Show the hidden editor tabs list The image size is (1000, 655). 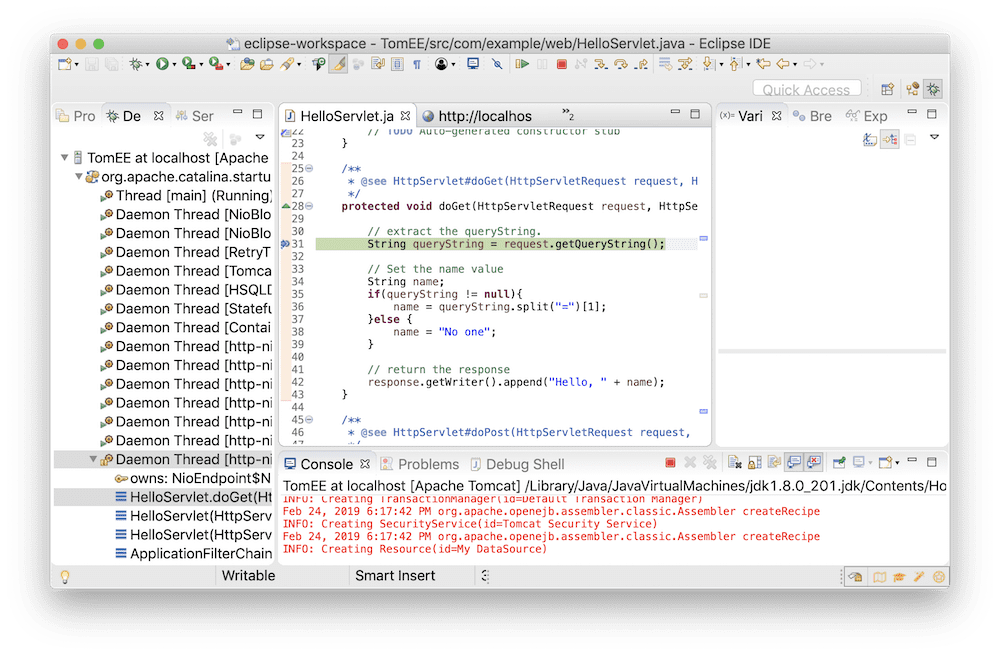click(x=568, y=114)
